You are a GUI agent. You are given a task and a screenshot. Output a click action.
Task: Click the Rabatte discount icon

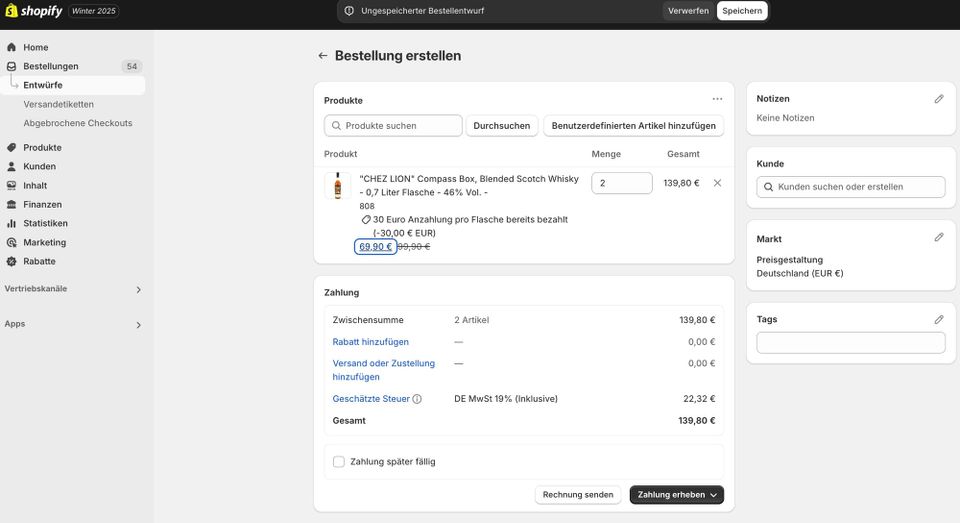point(11,262)
